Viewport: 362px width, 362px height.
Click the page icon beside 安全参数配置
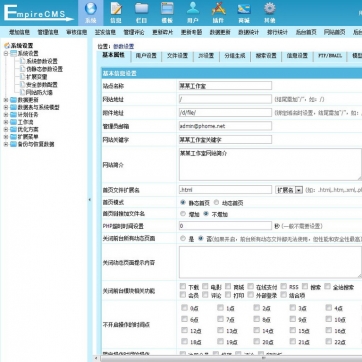click(22, 84)
